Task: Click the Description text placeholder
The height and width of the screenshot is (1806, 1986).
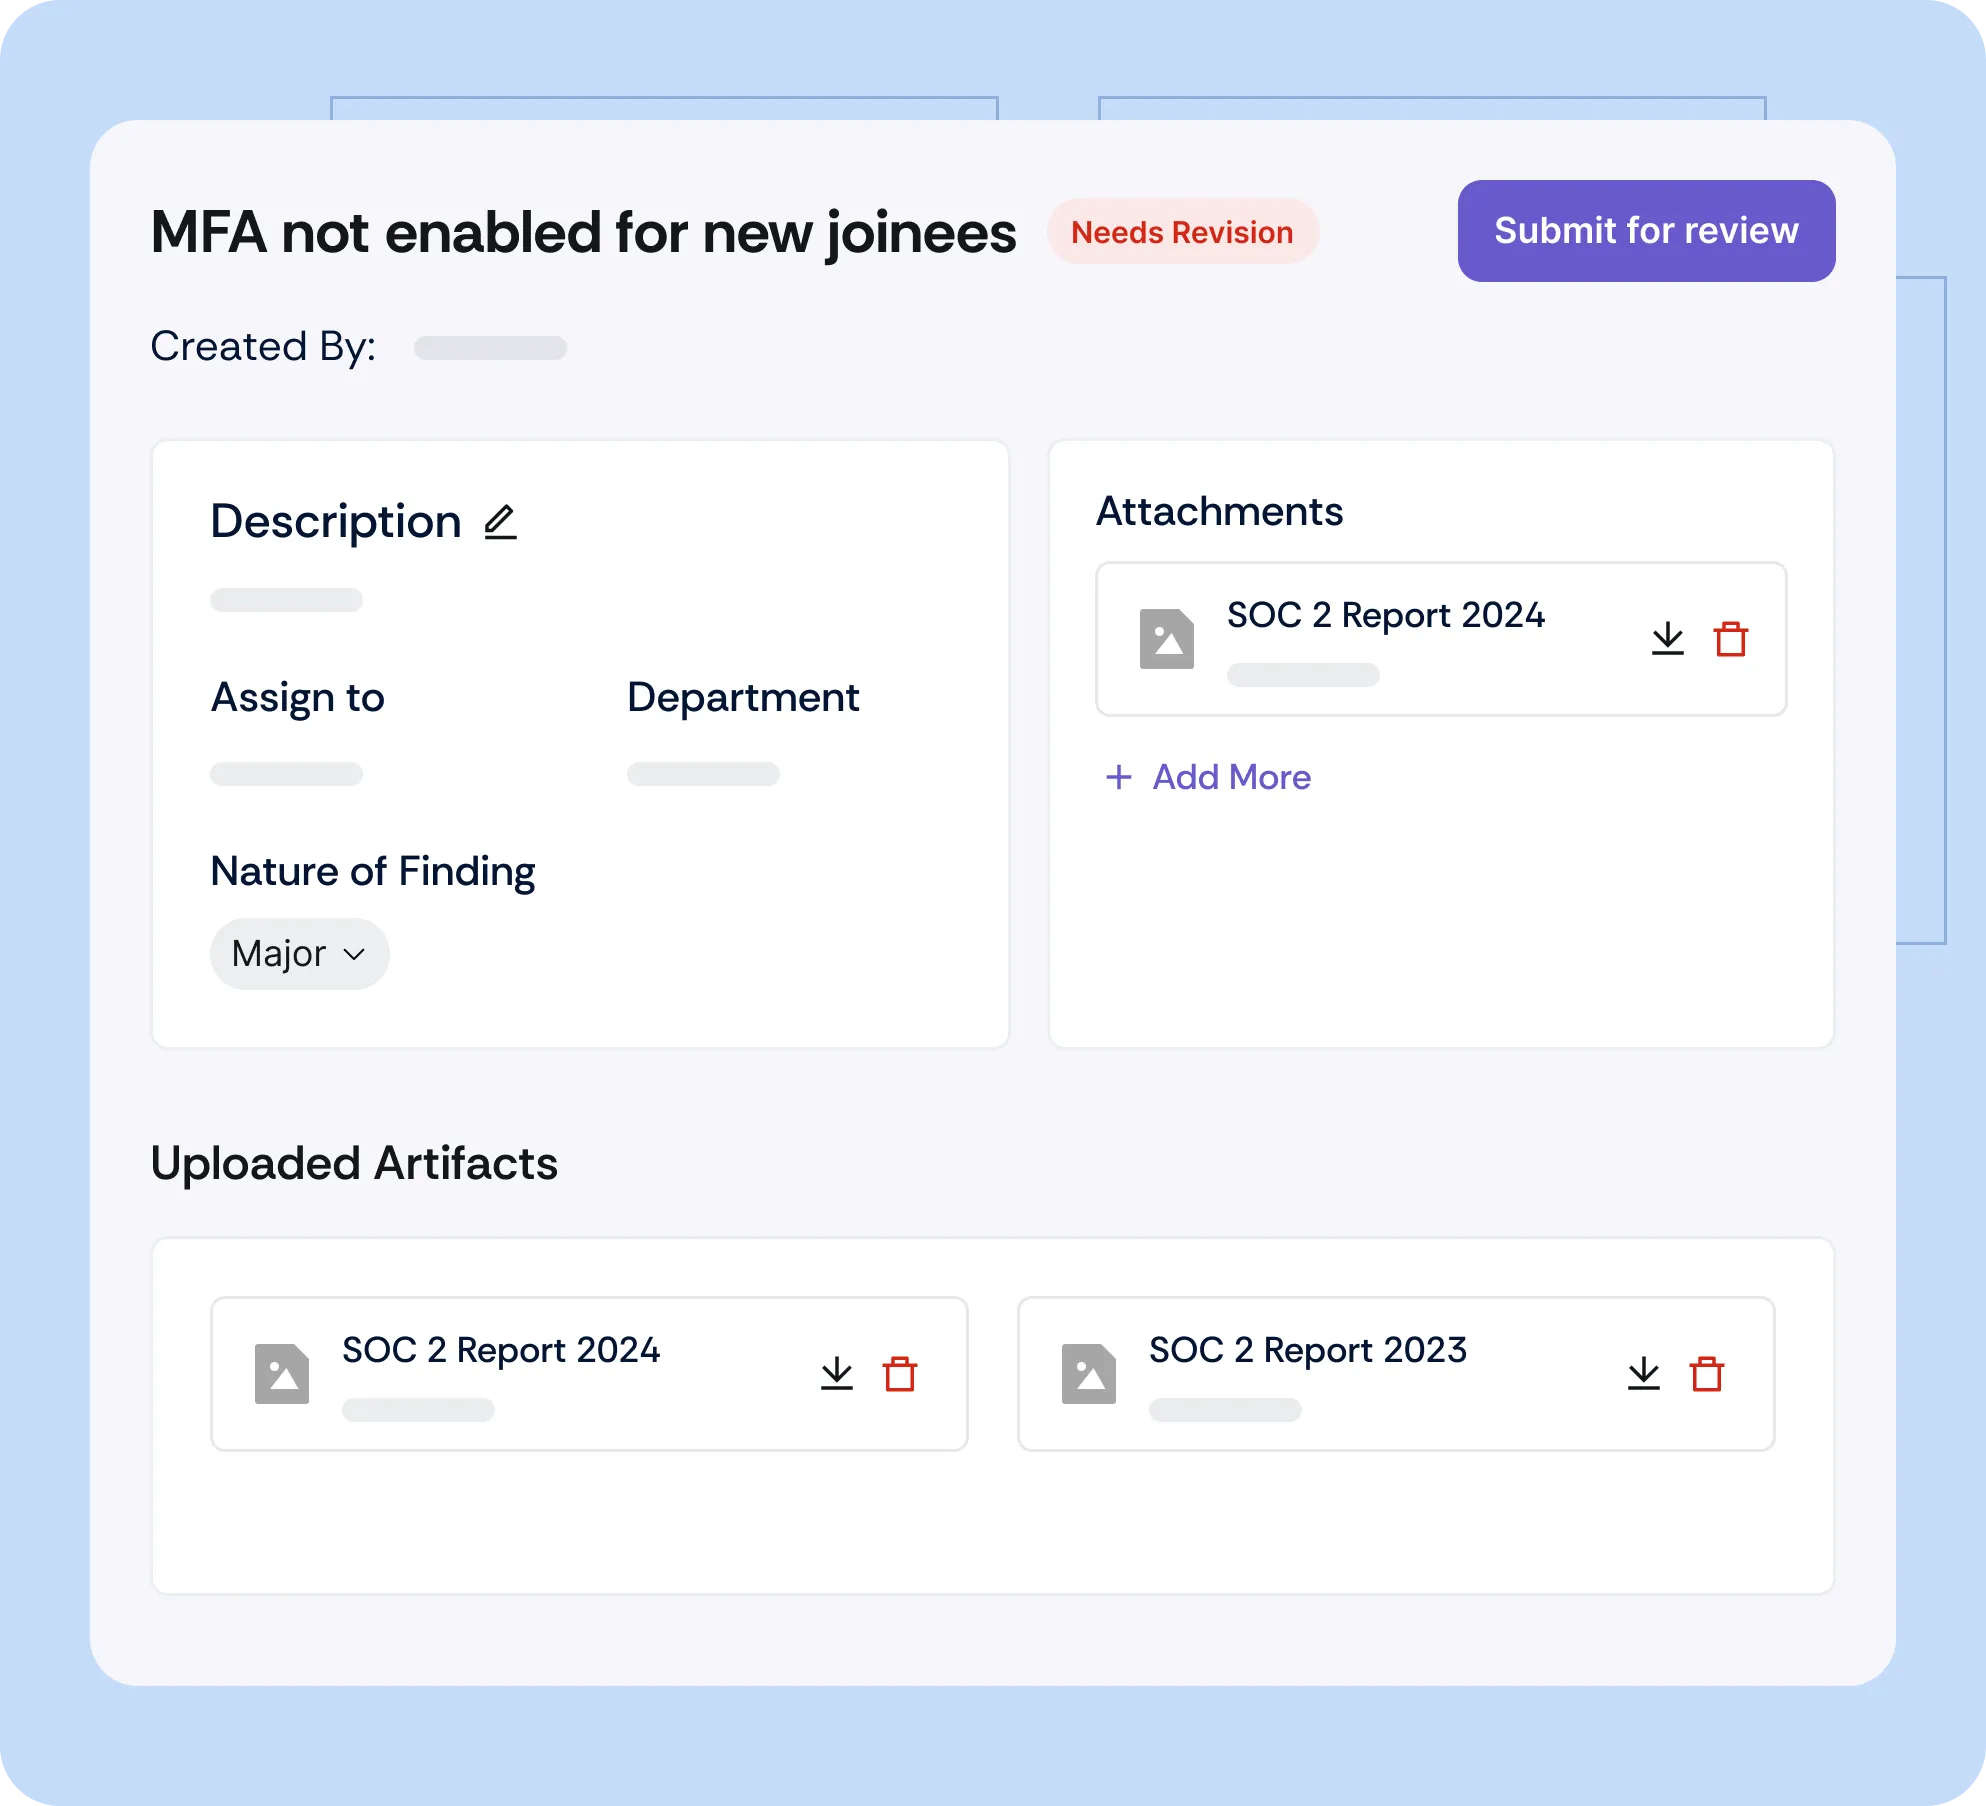Action: pos(286,600)
